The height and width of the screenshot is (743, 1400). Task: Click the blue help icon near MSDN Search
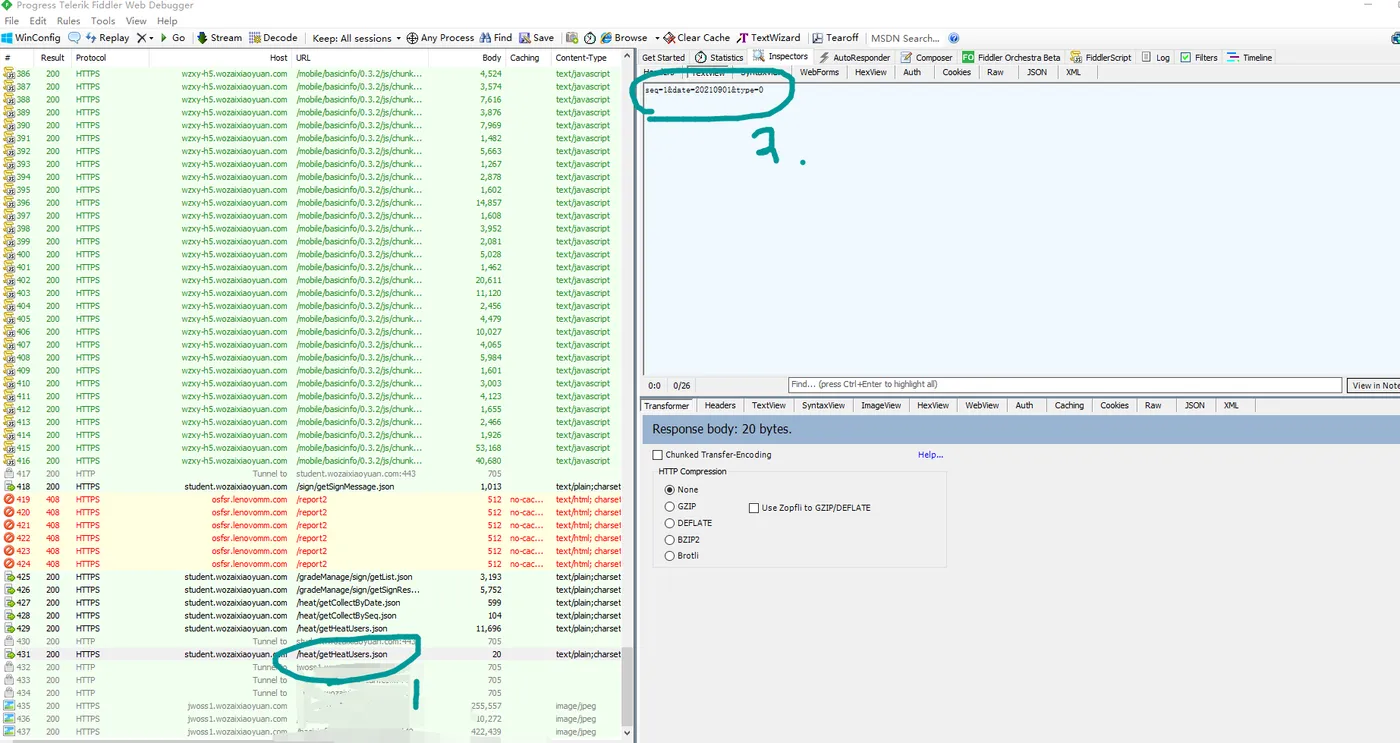953,38
